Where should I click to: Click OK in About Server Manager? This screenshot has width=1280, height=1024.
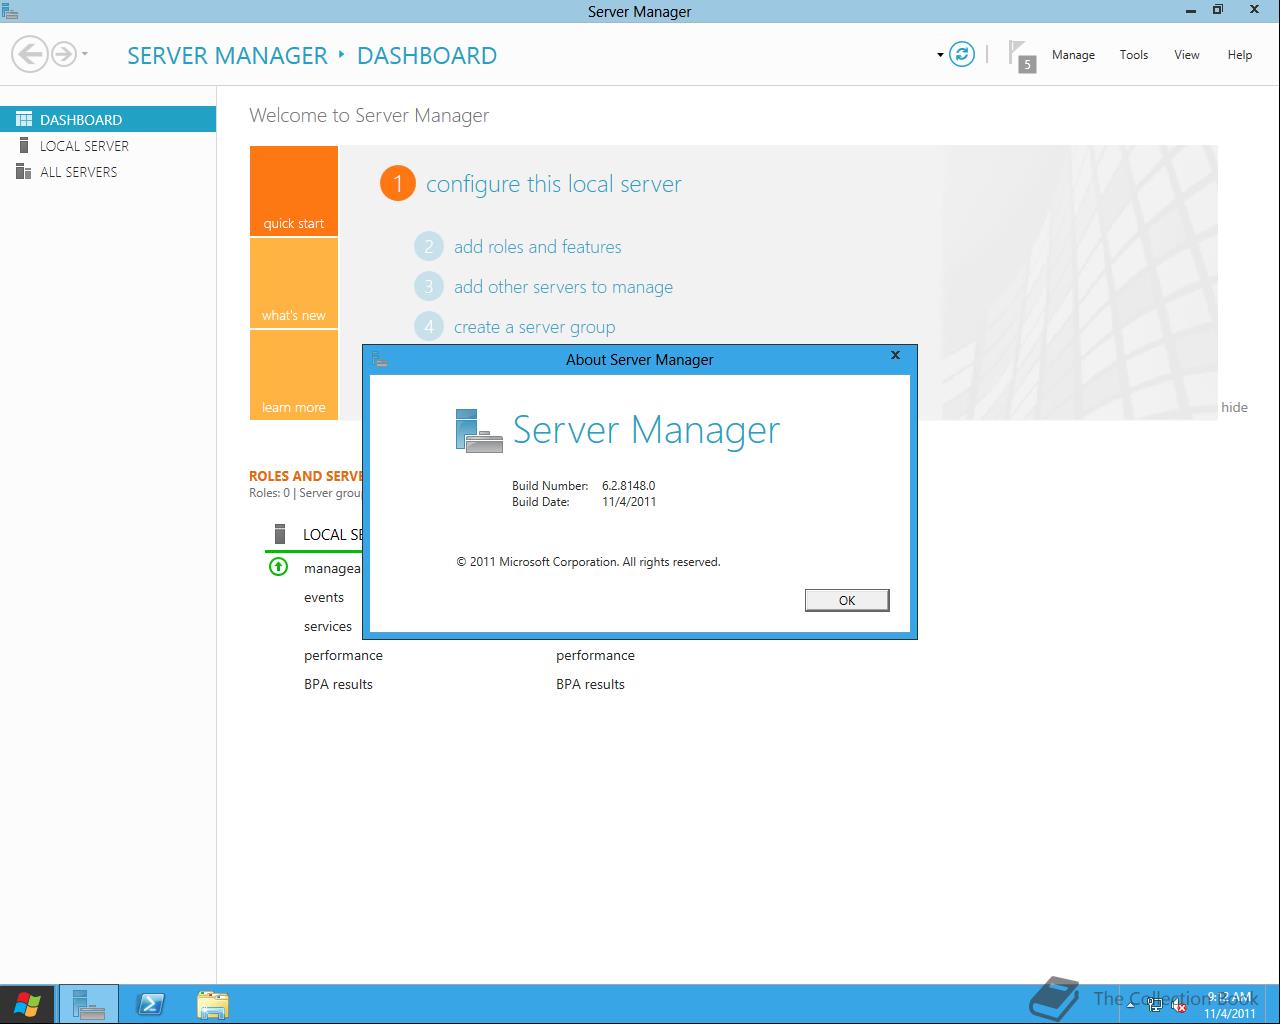click(x=847, y=600)
